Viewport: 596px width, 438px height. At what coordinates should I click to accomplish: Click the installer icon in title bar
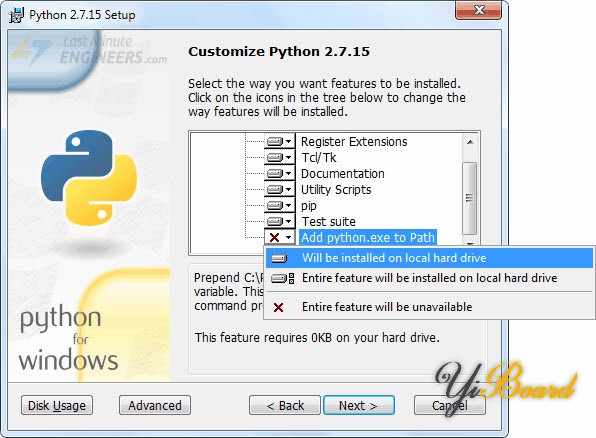pos(16,15)
